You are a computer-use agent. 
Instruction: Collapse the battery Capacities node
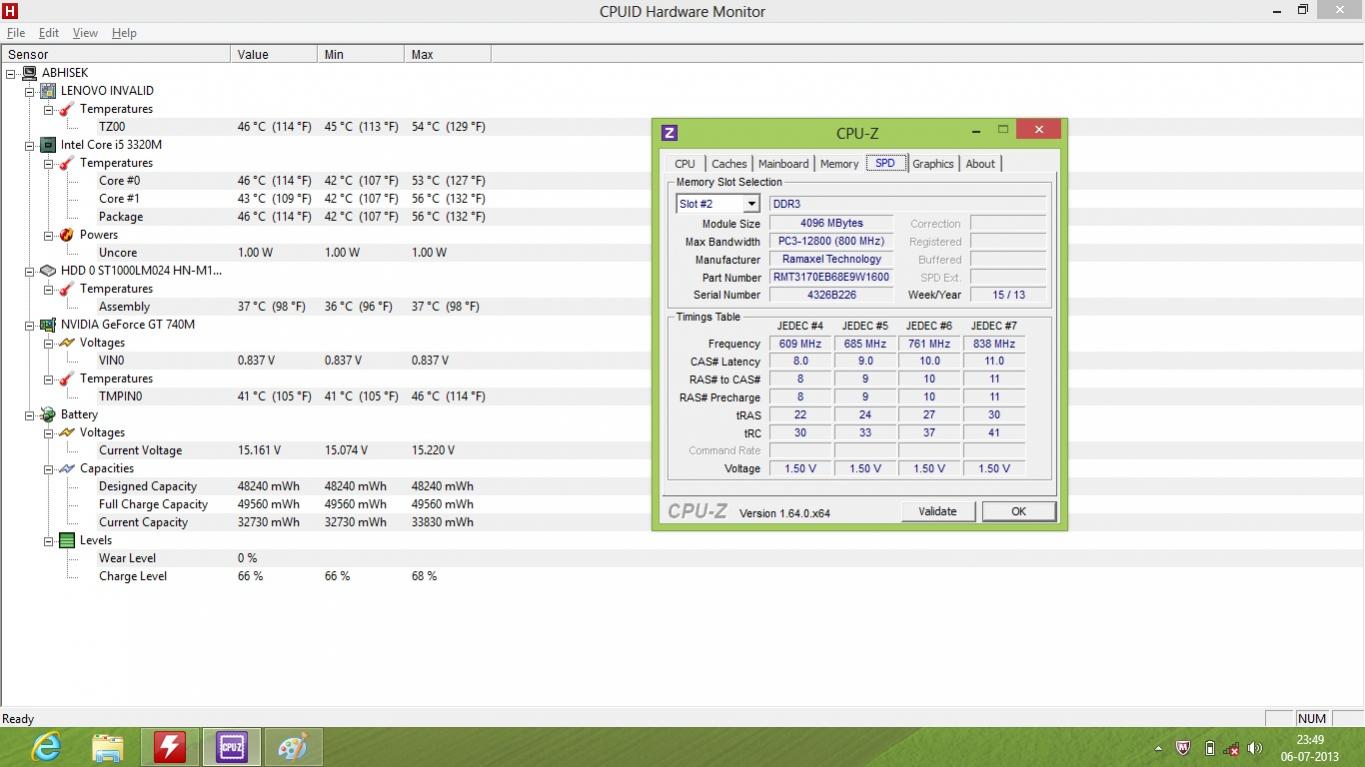point(49,469)
